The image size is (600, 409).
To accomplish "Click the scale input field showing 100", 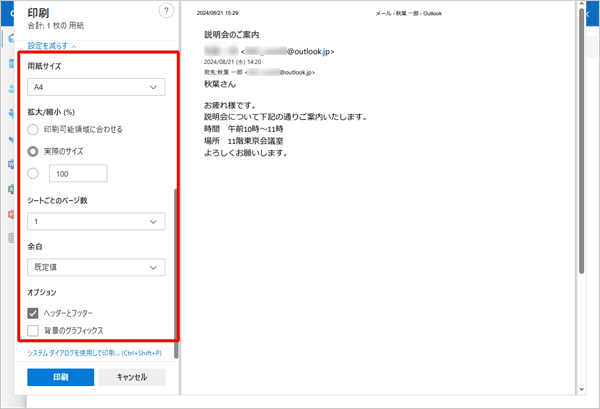I will pyautogui.click(x=78, y=174).
